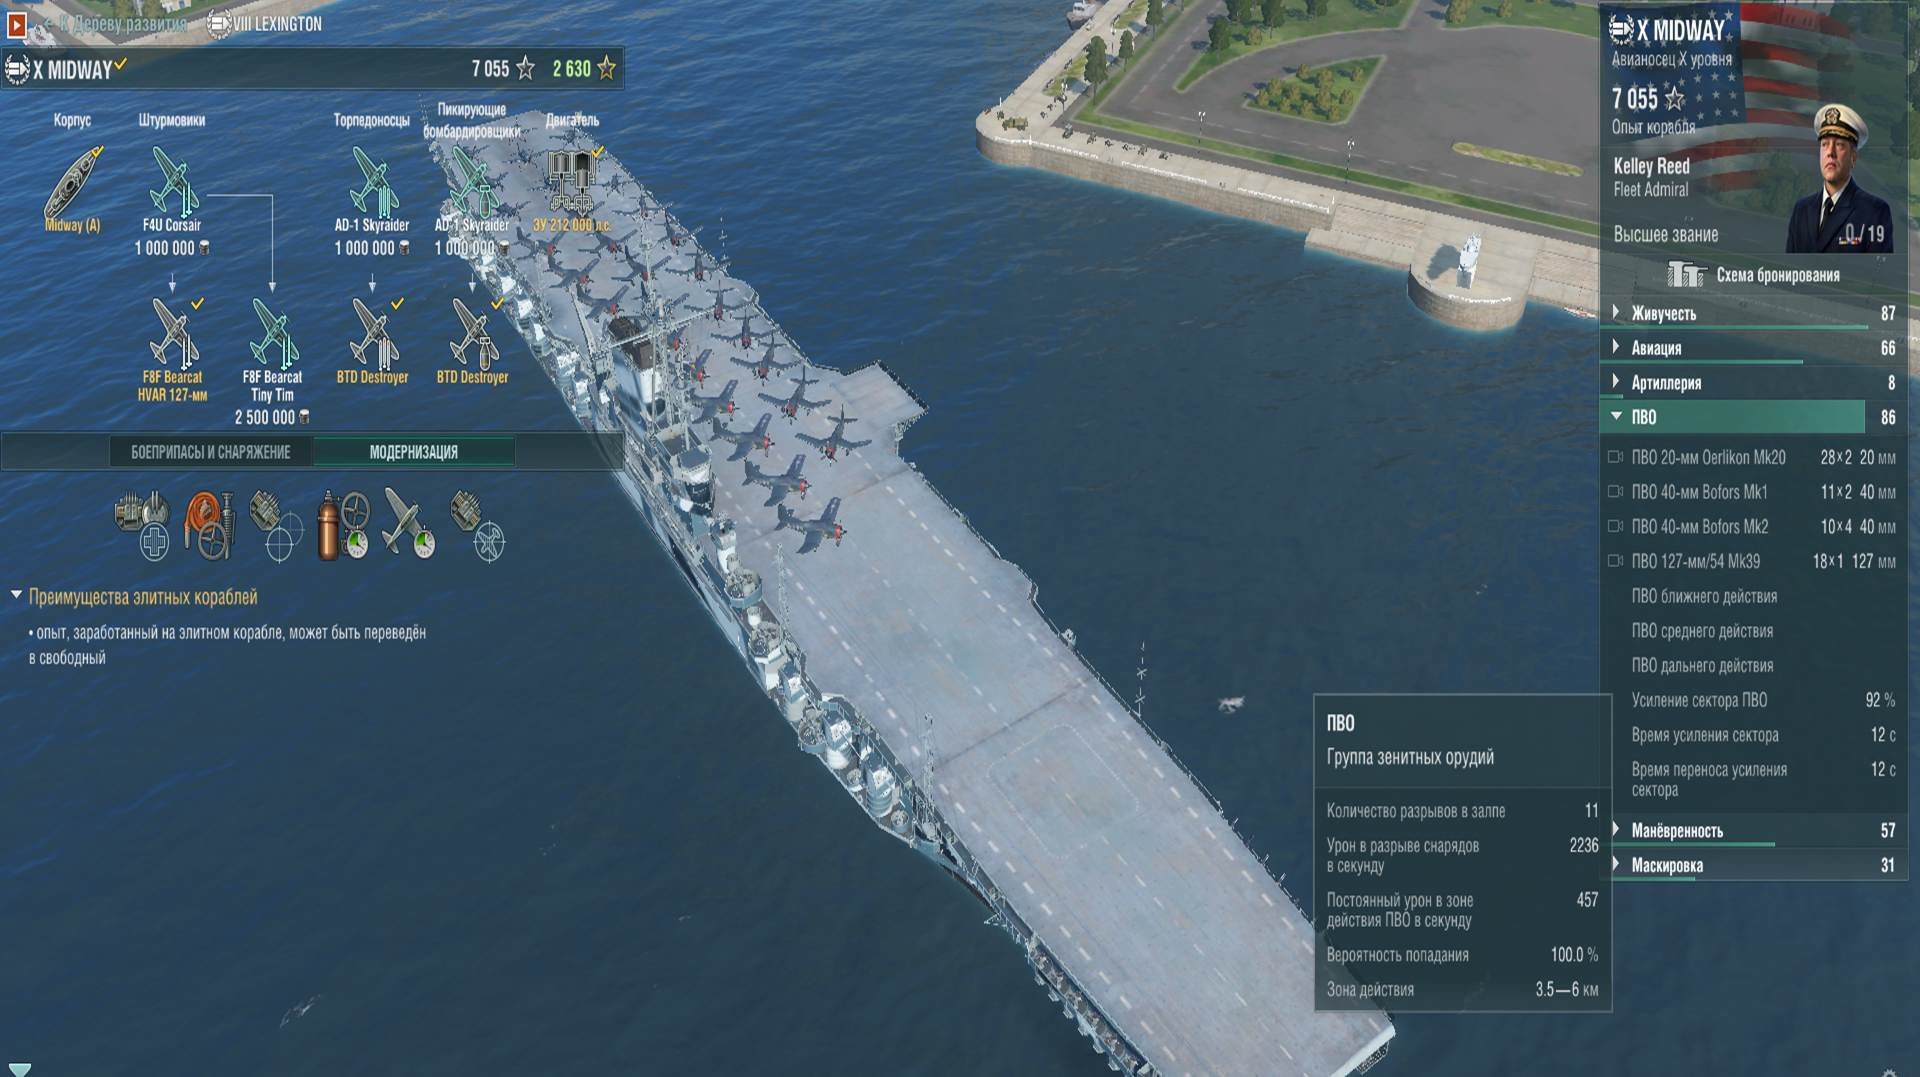Switch to Боеприпасы и снаряжение tab
Viewport: 1920px width, 1077px height.
pyautogui.click(x=211, y=452)
